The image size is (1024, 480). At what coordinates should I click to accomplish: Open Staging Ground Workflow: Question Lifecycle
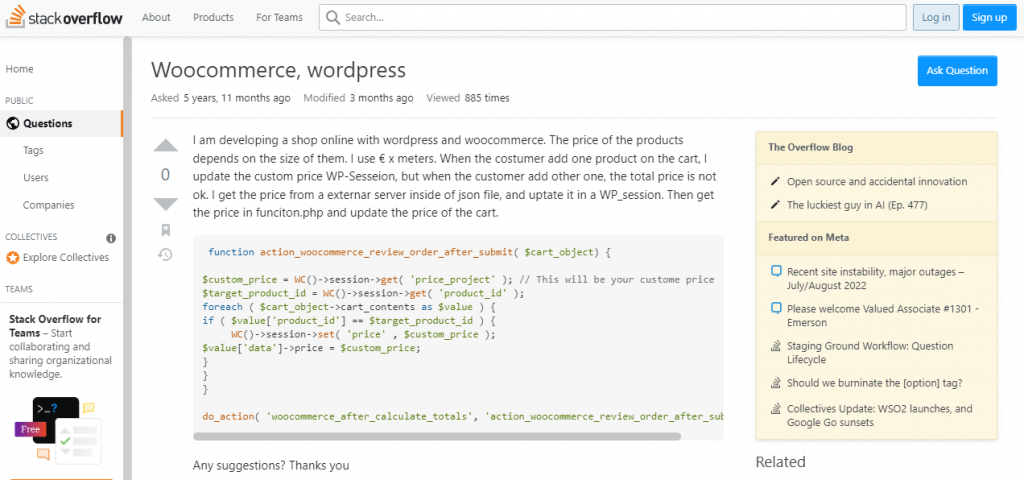[x=870, y=353]
